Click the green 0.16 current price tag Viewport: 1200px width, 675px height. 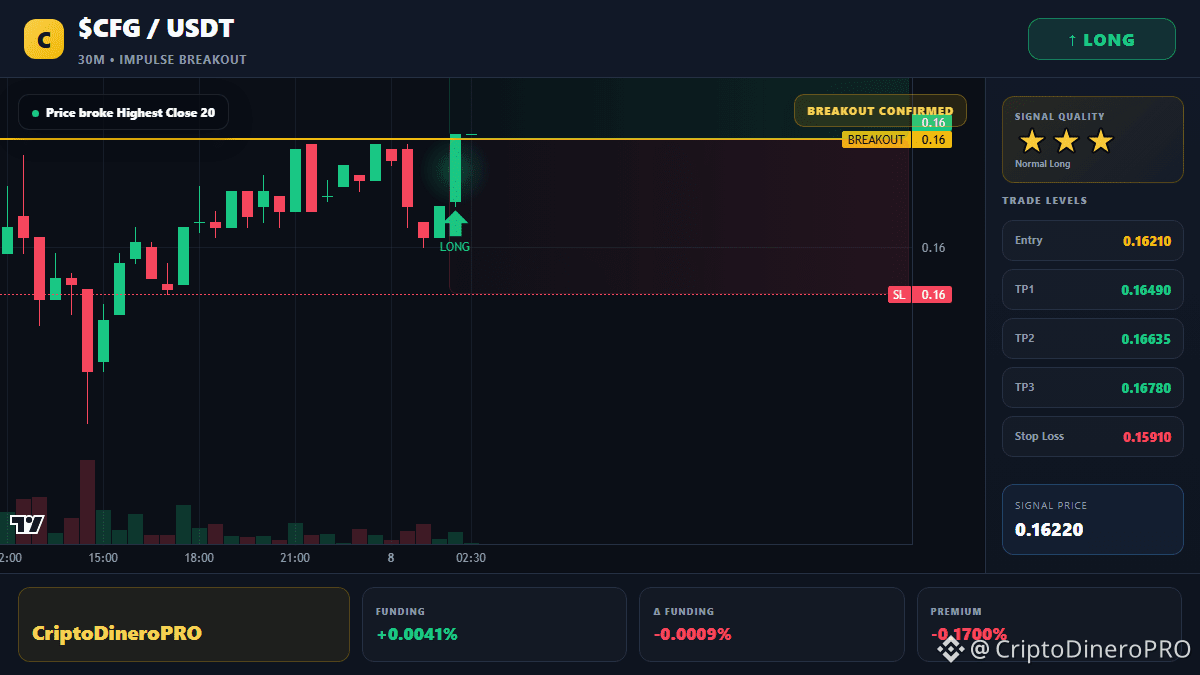932,123
